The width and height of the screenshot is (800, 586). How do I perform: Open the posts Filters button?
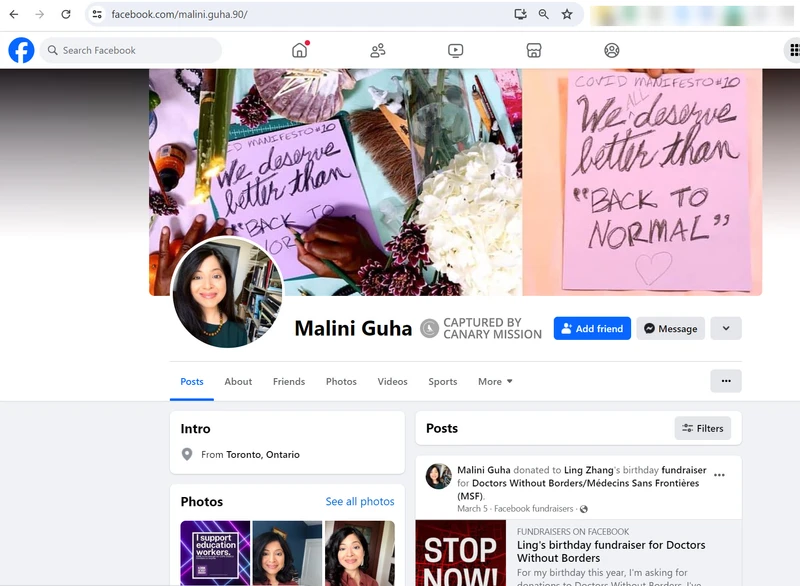pyautogui.click(x=703, y=428)
